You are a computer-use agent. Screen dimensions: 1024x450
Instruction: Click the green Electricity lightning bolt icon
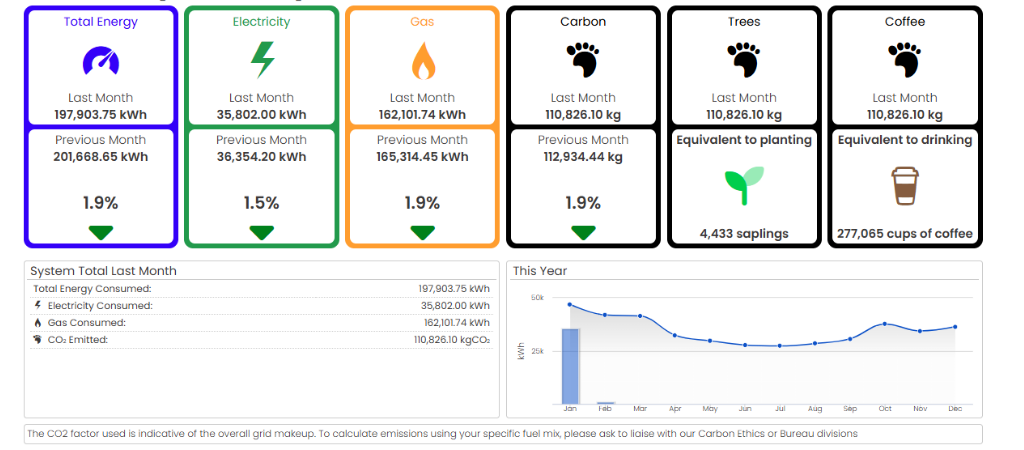pyautogui.click(x=261, y=60)
